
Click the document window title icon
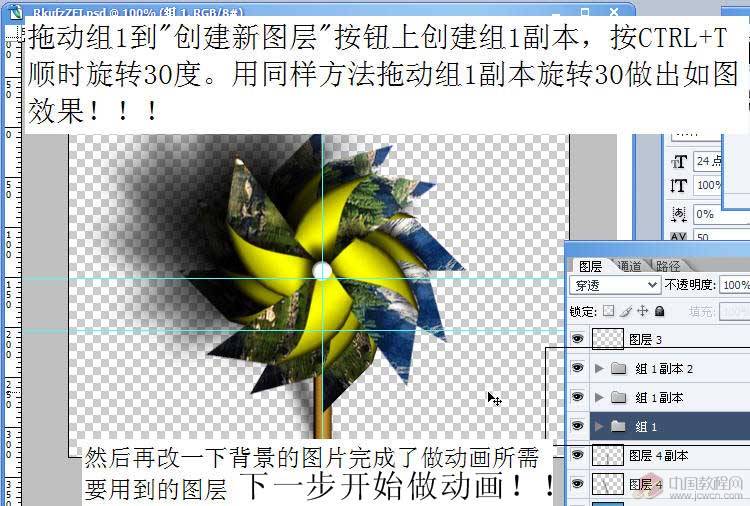tap(16, 11)
